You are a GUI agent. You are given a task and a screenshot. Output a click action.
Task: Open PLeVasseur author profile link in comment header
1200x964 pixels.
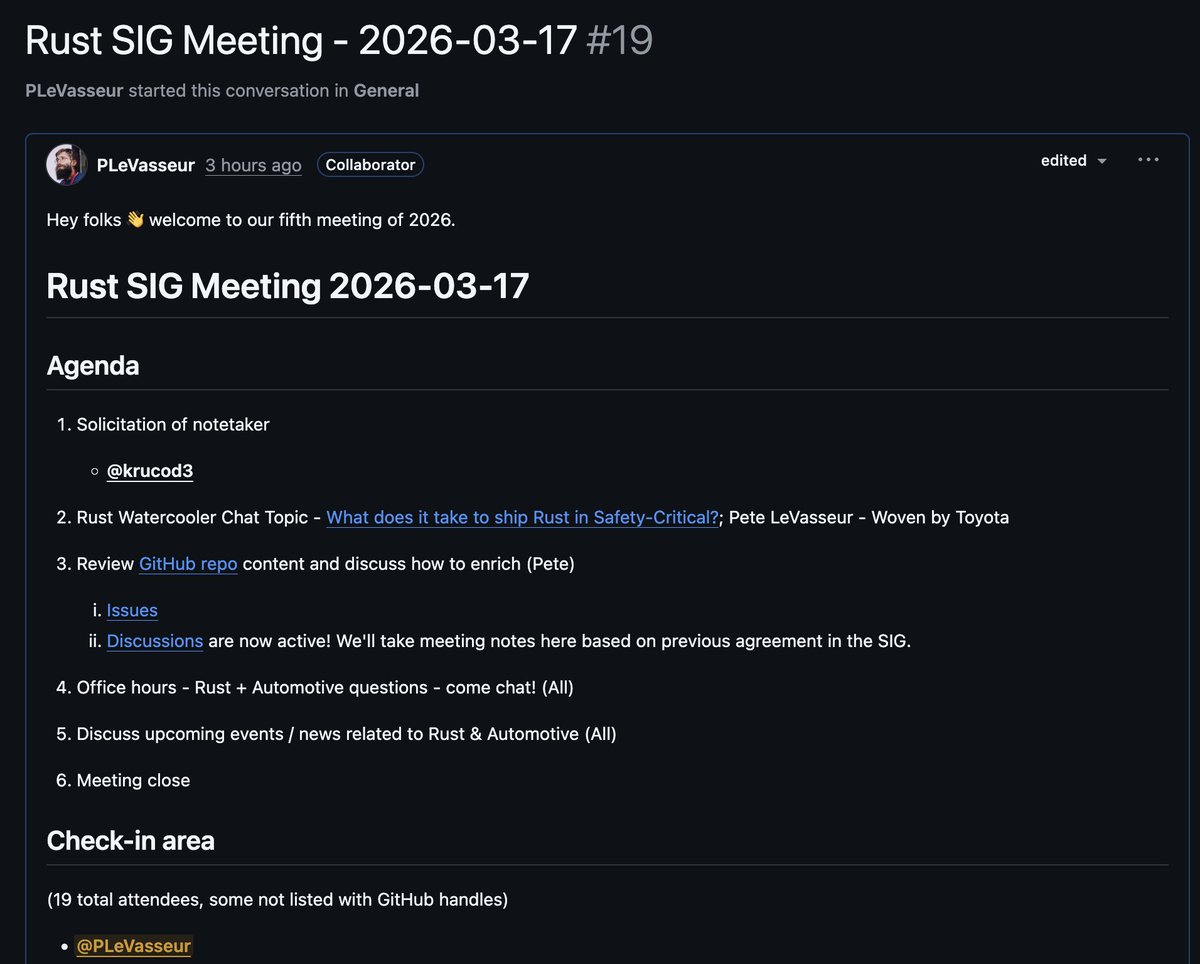pos(146,165)
